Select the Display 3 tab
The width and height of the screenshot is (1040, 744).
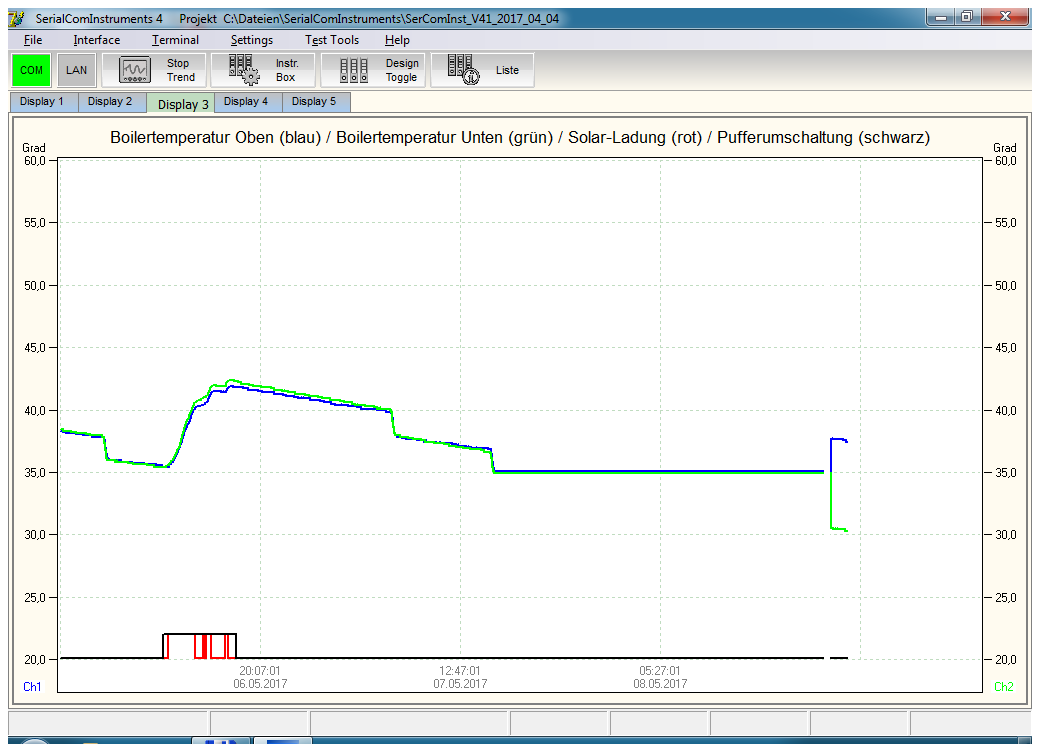182,104
